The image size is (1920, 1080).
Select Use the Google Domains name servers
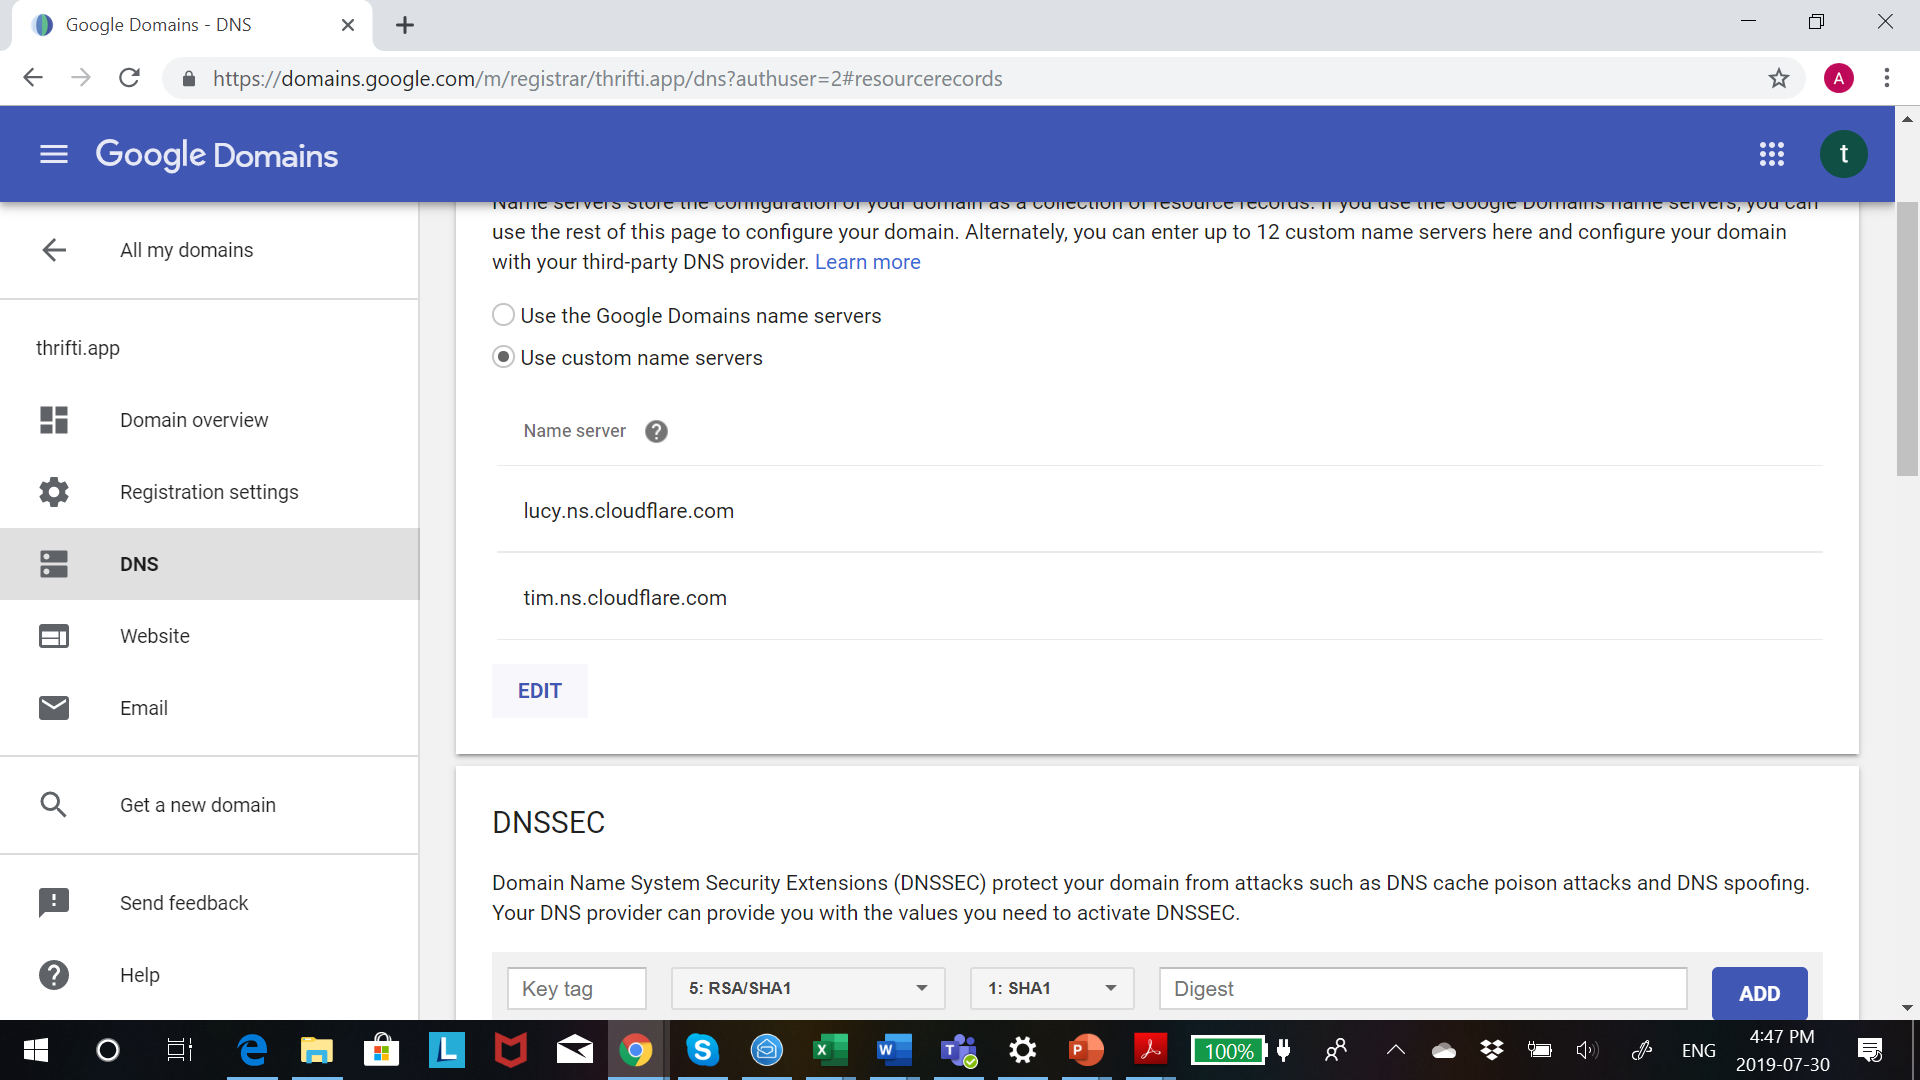503,315
